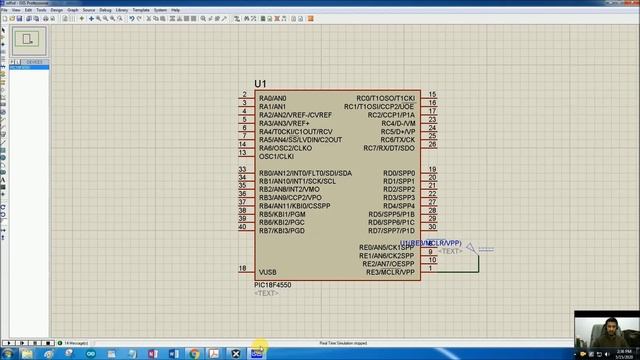The image size is (640, 360).
Task: Open the Library menu
Action: click(x=122, y=10)
